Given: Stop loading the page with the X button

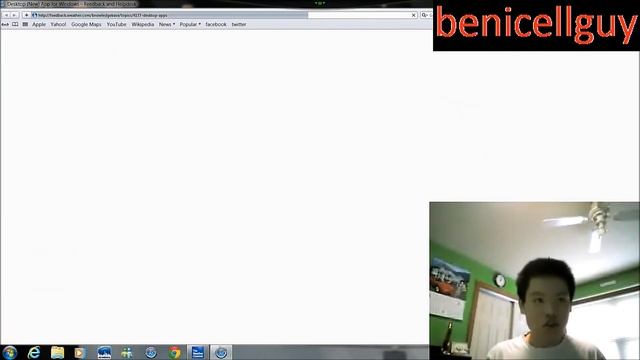Looking at the screenshot, I should point(413,15).
